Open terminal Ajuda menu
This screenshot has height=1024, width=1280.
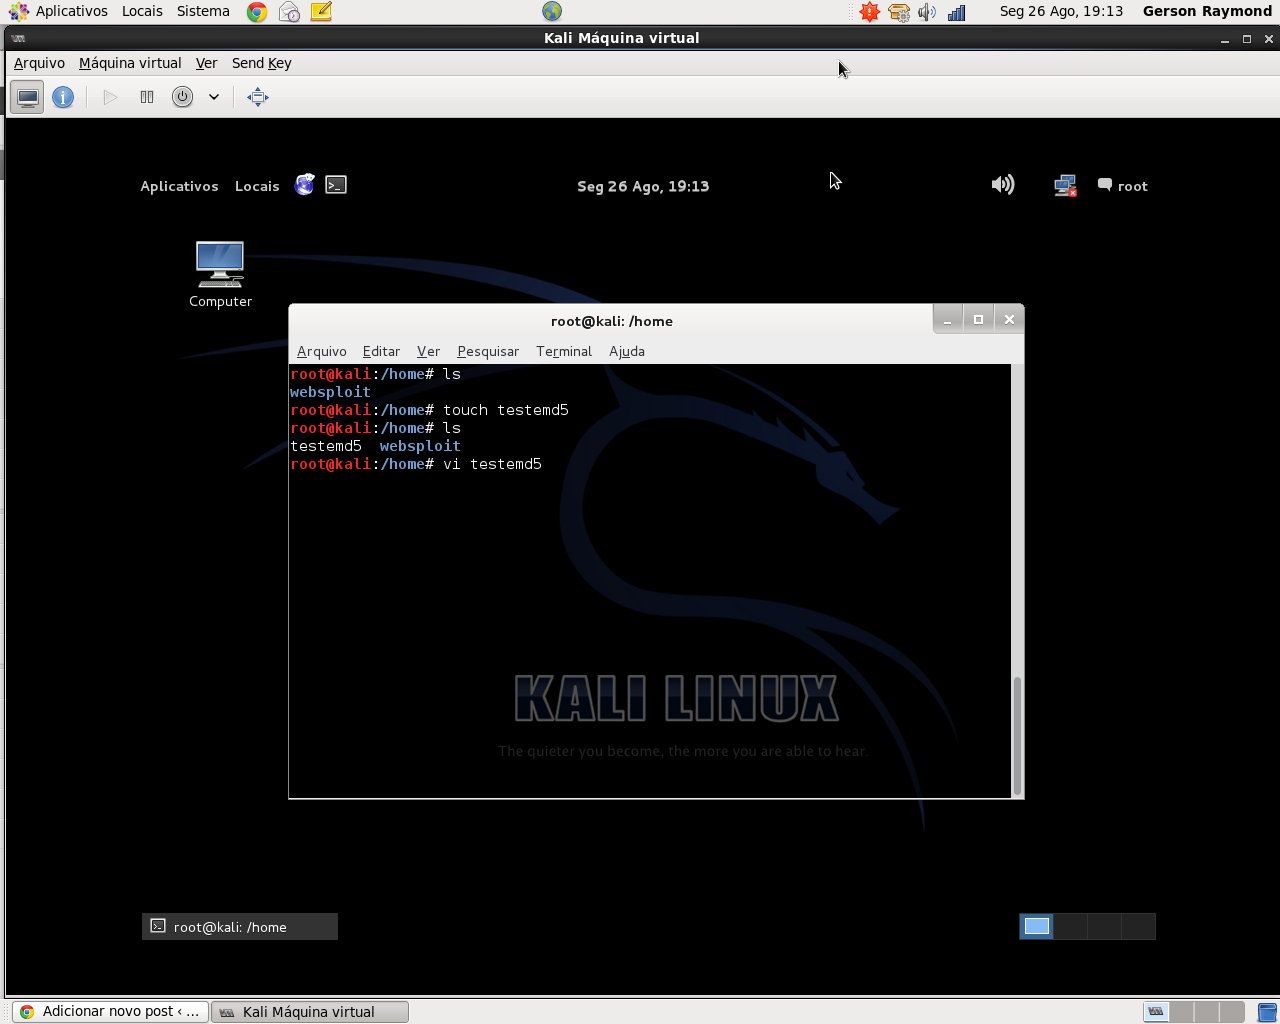(x=627, y=351)
